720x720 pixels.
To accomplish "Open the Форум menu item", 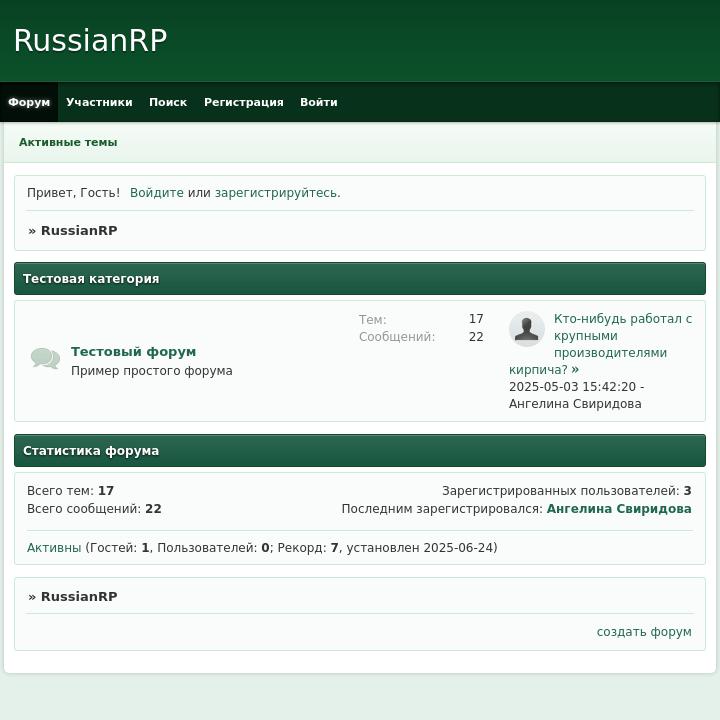I will 29,102.
